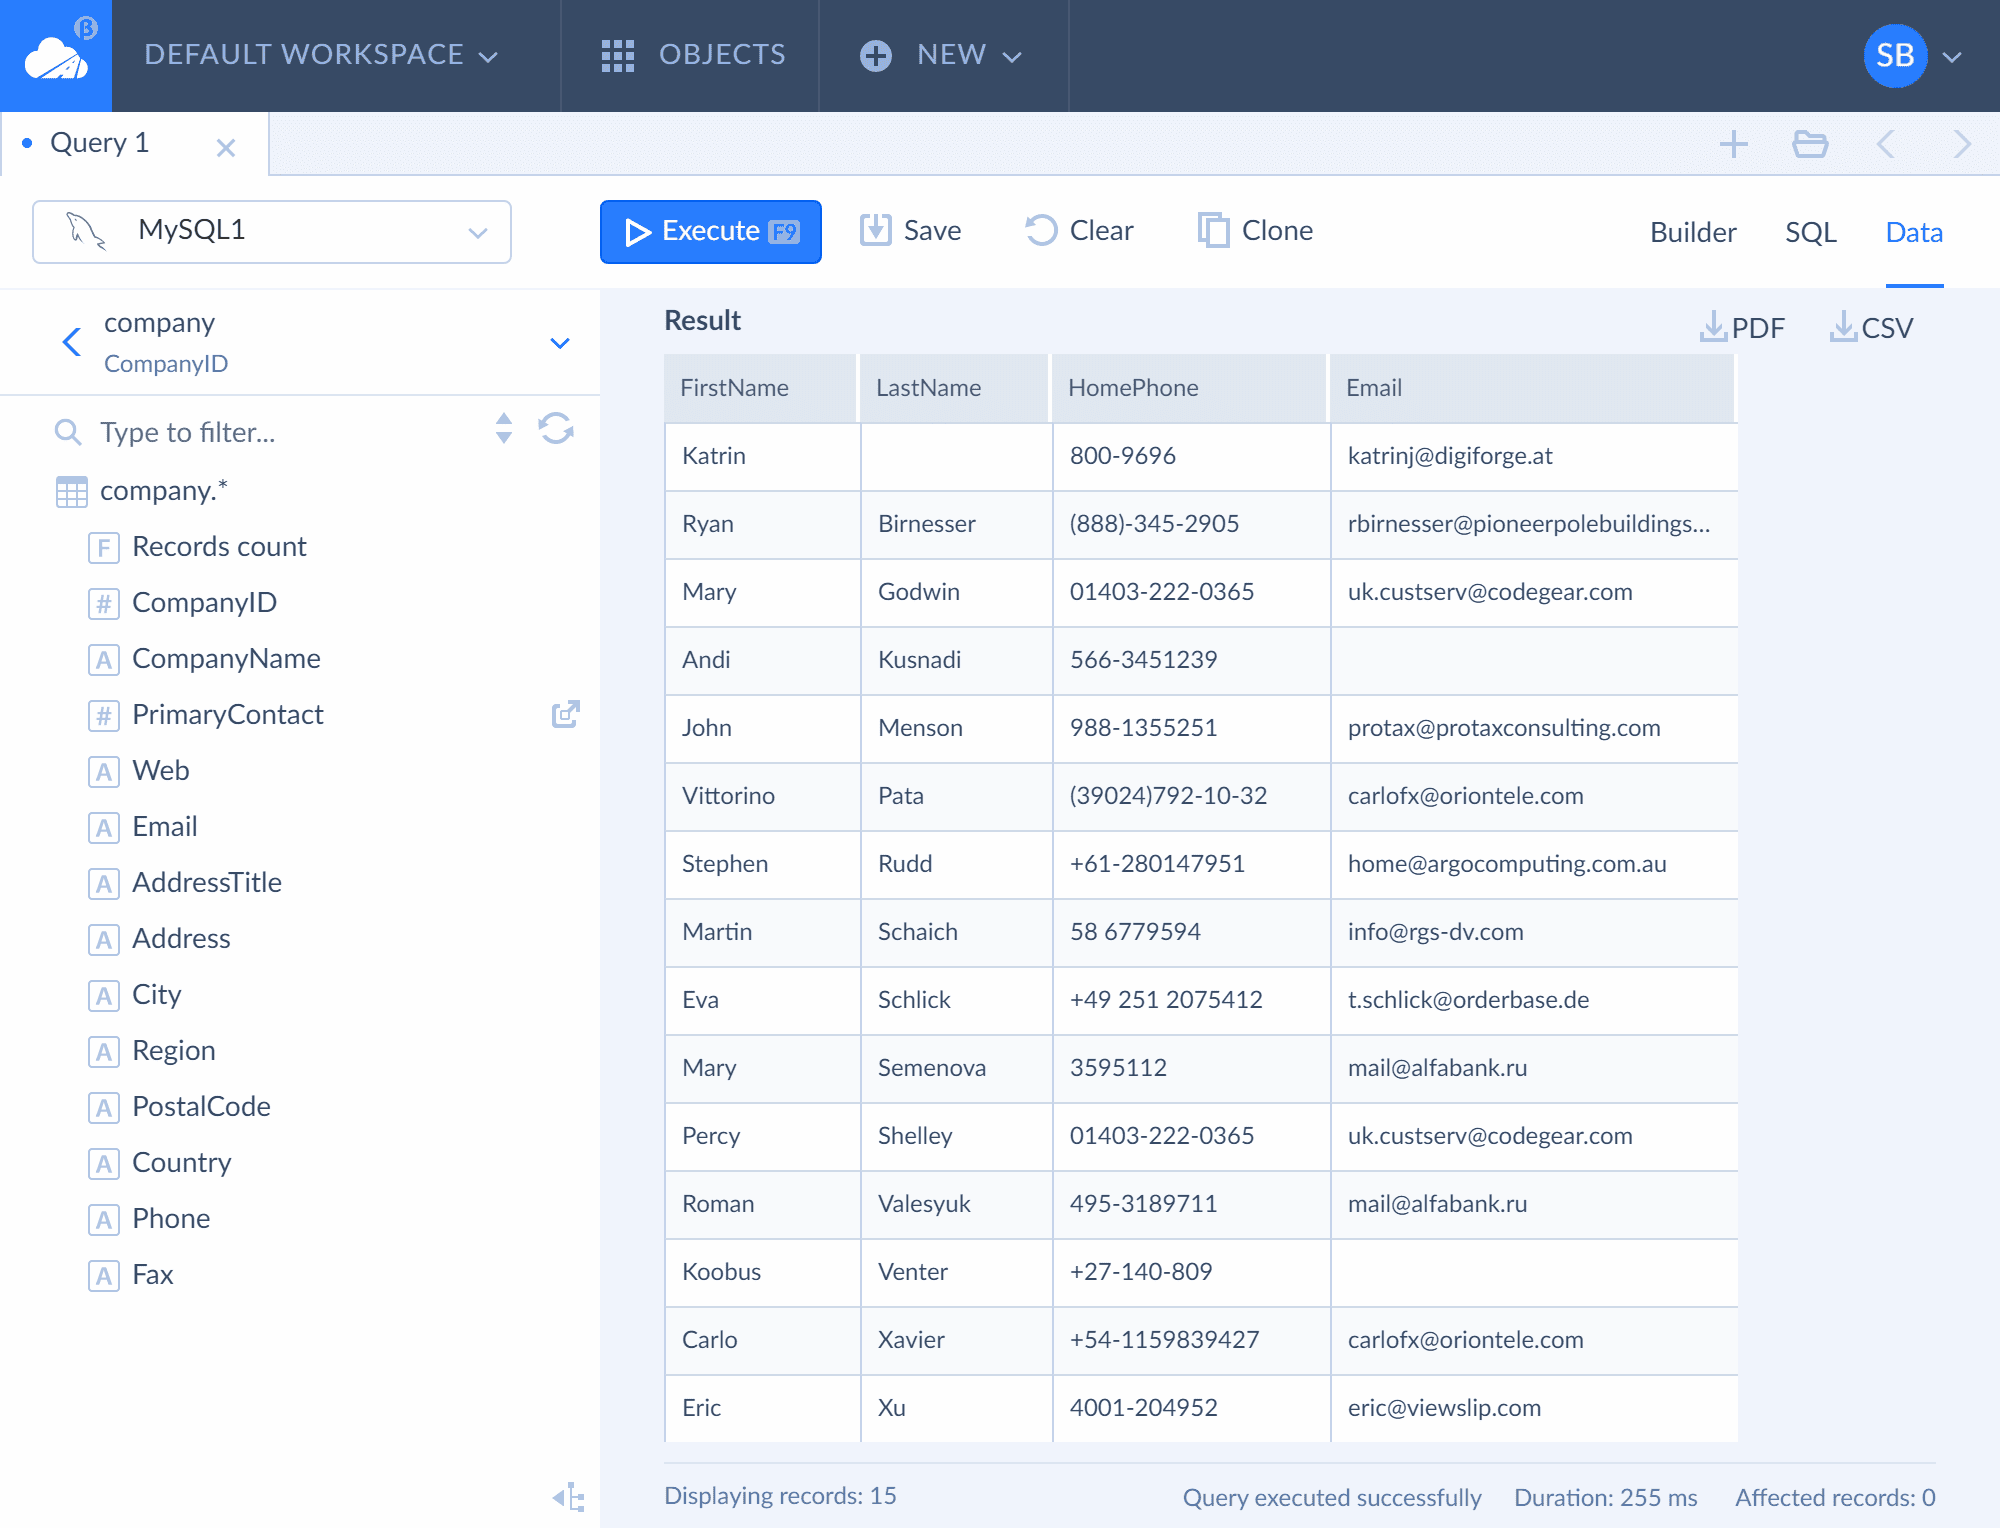The height and width of the screenshot is (1528, 2000).
Task: Download results as PDF
Action: 1742,327
